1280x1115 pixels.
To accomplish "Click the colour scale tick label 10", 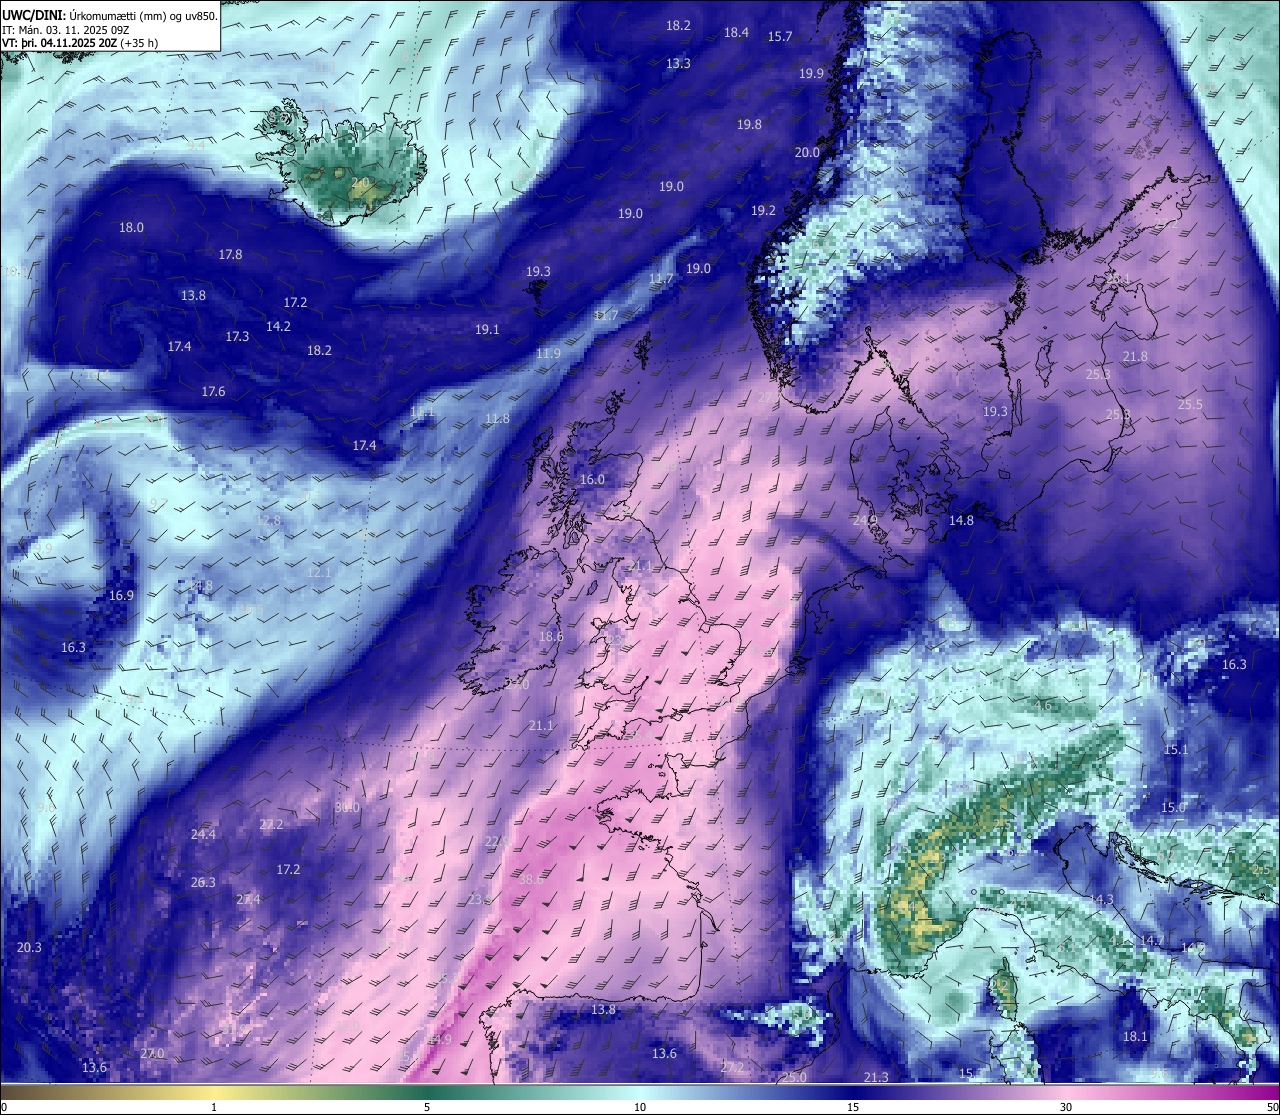I will pos(640,1106).
